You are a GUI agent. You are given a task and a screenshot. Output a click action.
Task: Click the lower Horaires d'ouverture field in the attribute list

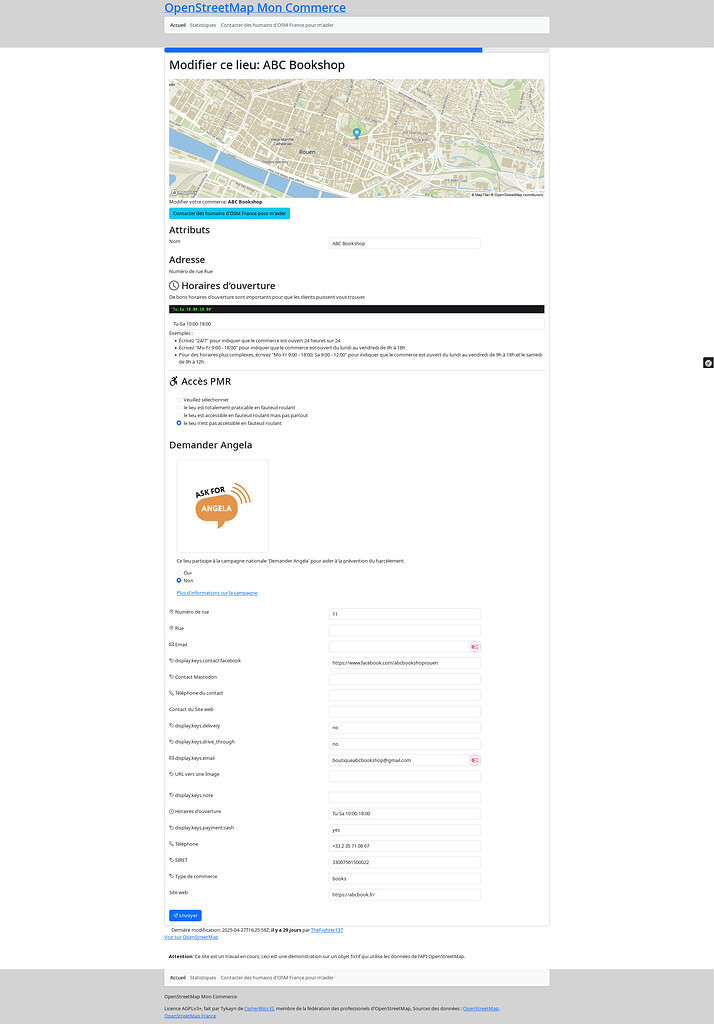point(404,814)
